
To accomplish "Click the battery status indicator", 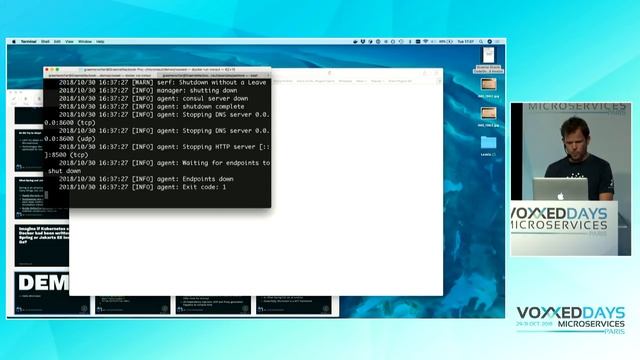I will click(446, 42).
